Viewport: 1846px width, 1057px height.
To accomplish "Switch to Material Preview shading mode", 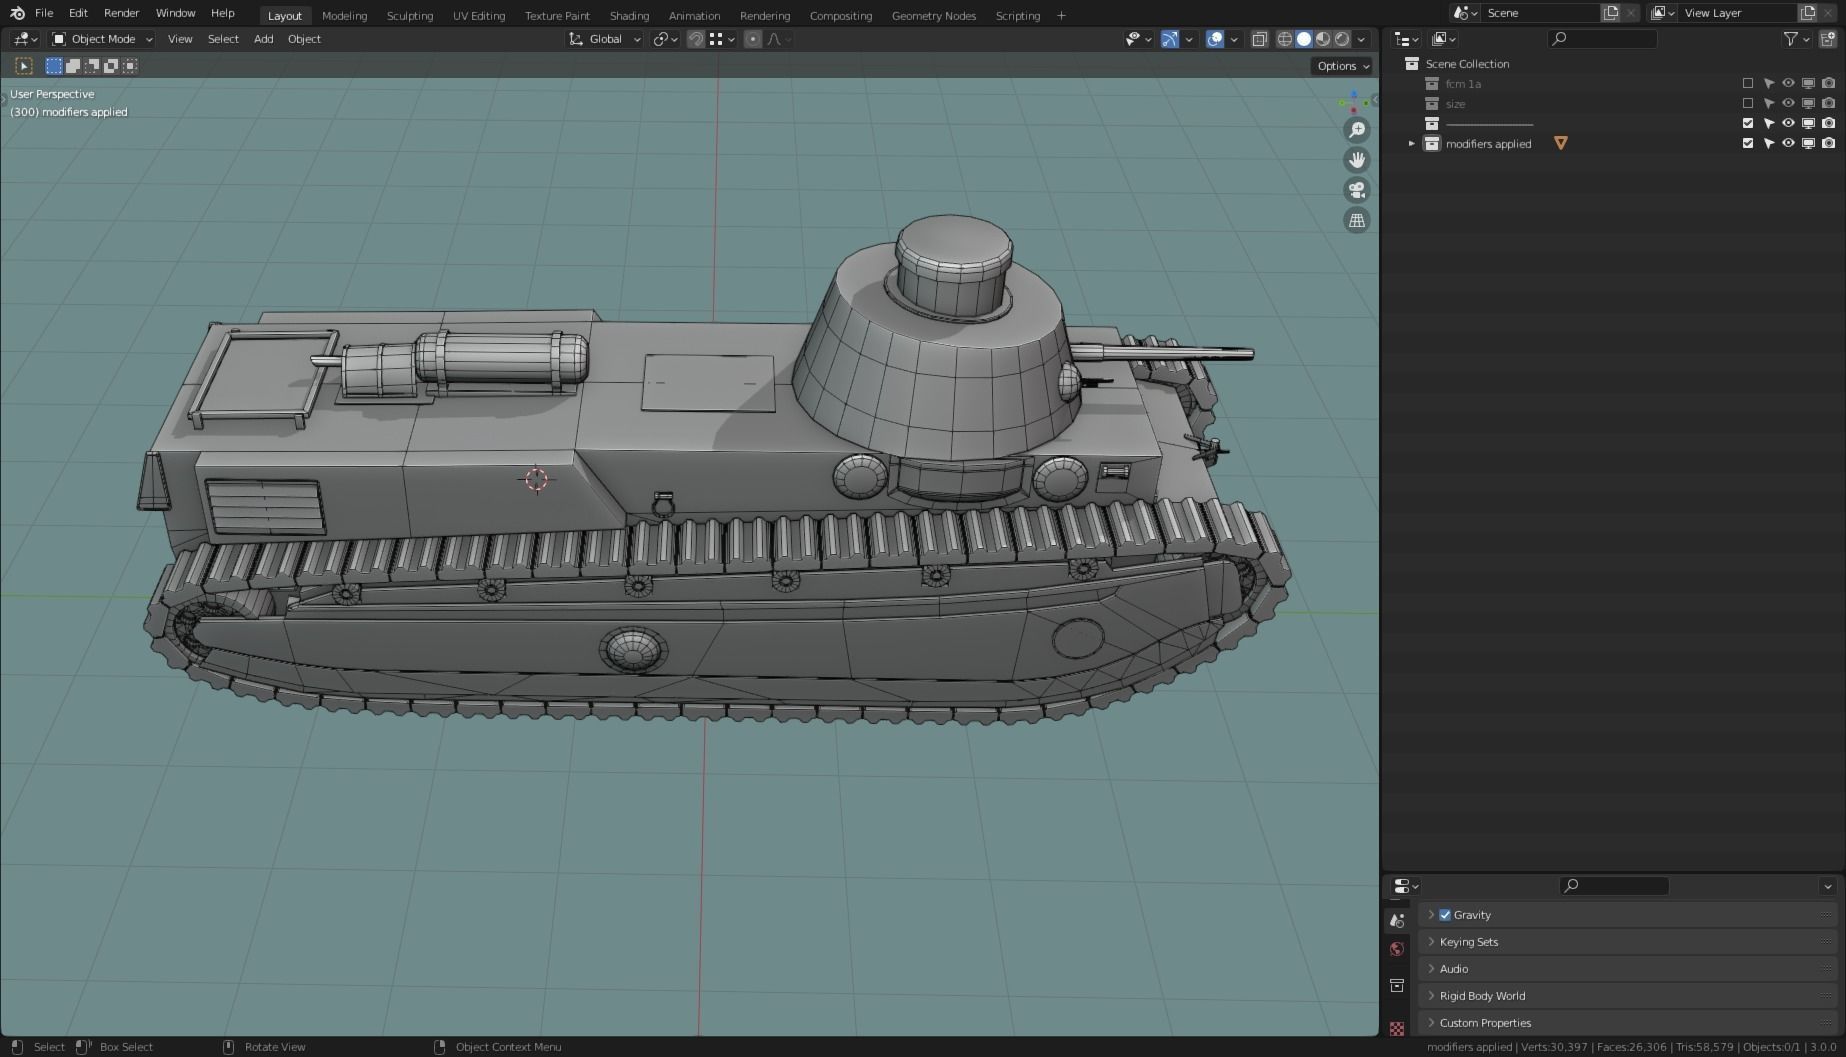I will (1322, 38).
